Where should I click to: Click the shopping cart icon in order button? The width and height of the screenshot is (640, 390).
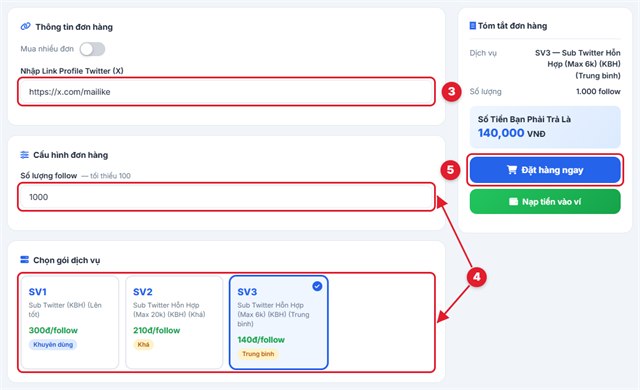point(512,170)
